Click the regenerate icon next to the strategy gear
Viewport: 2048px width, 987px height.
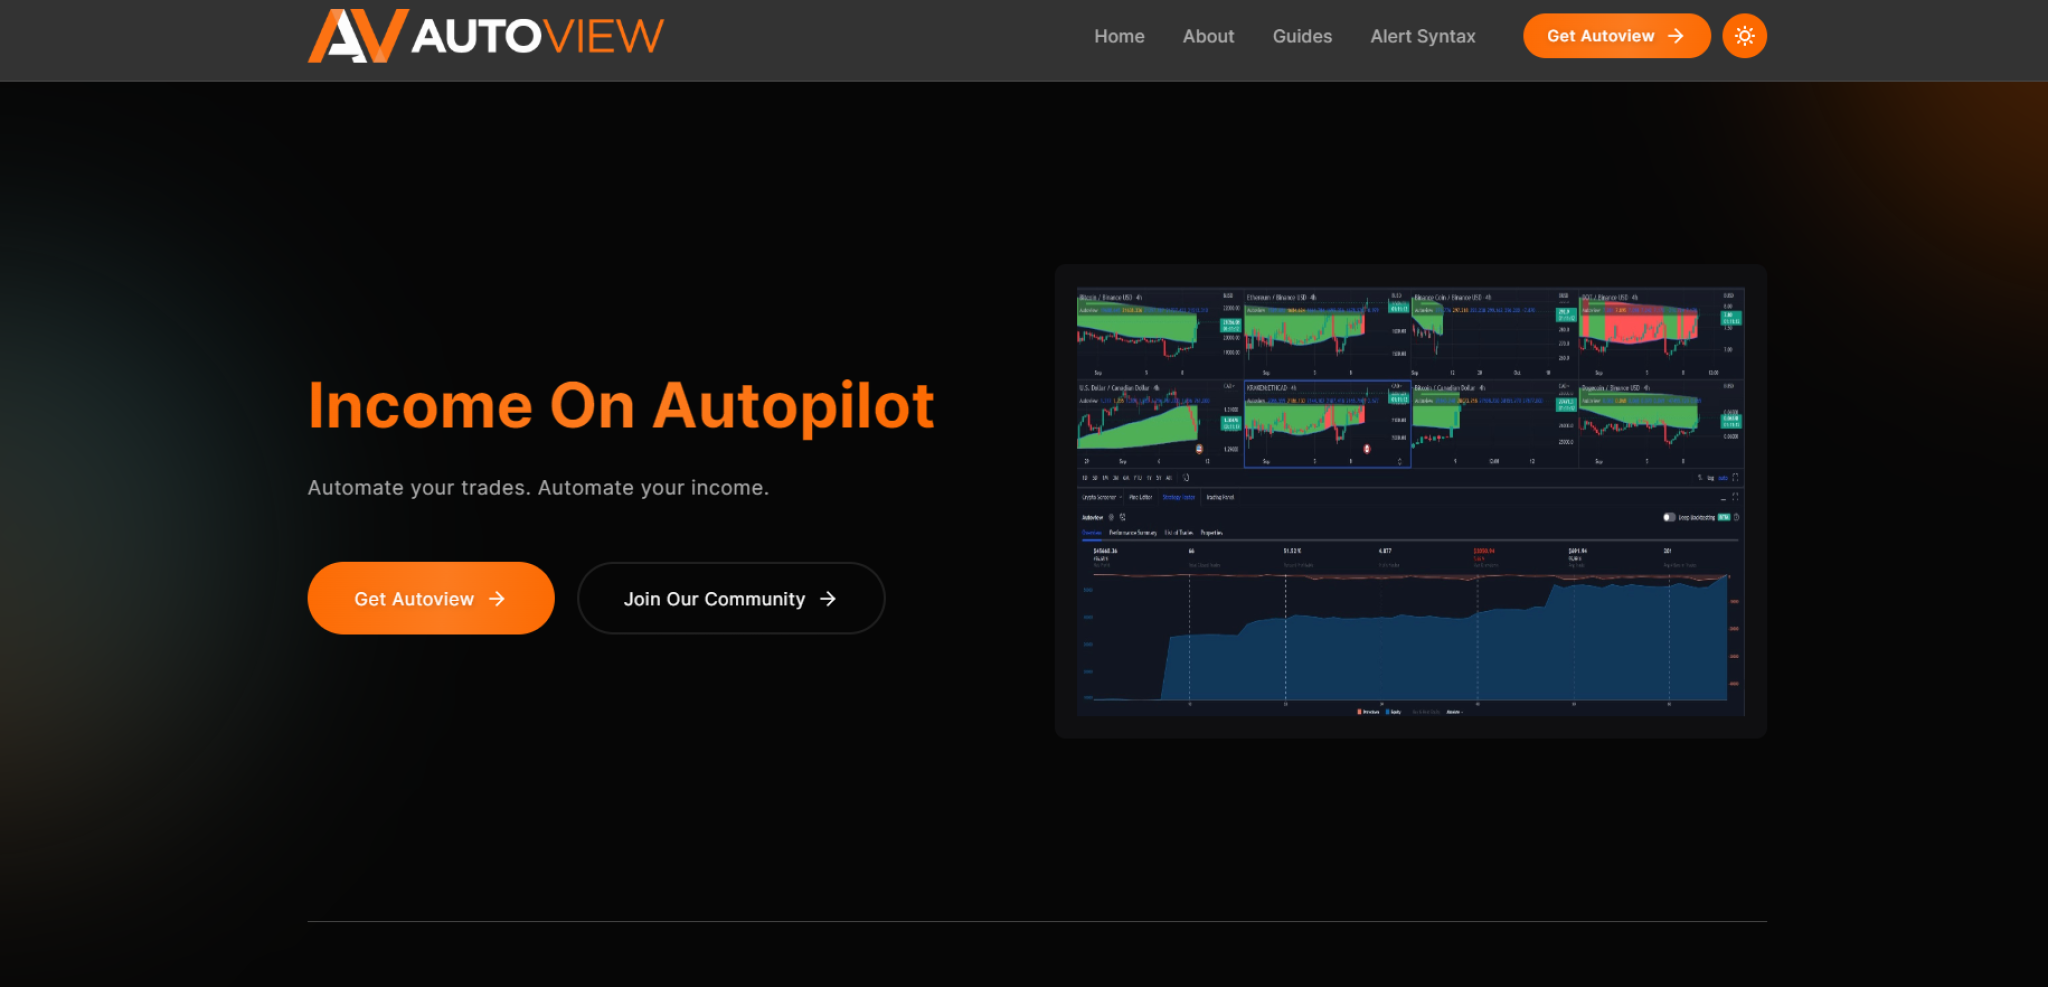[1122, 517]
